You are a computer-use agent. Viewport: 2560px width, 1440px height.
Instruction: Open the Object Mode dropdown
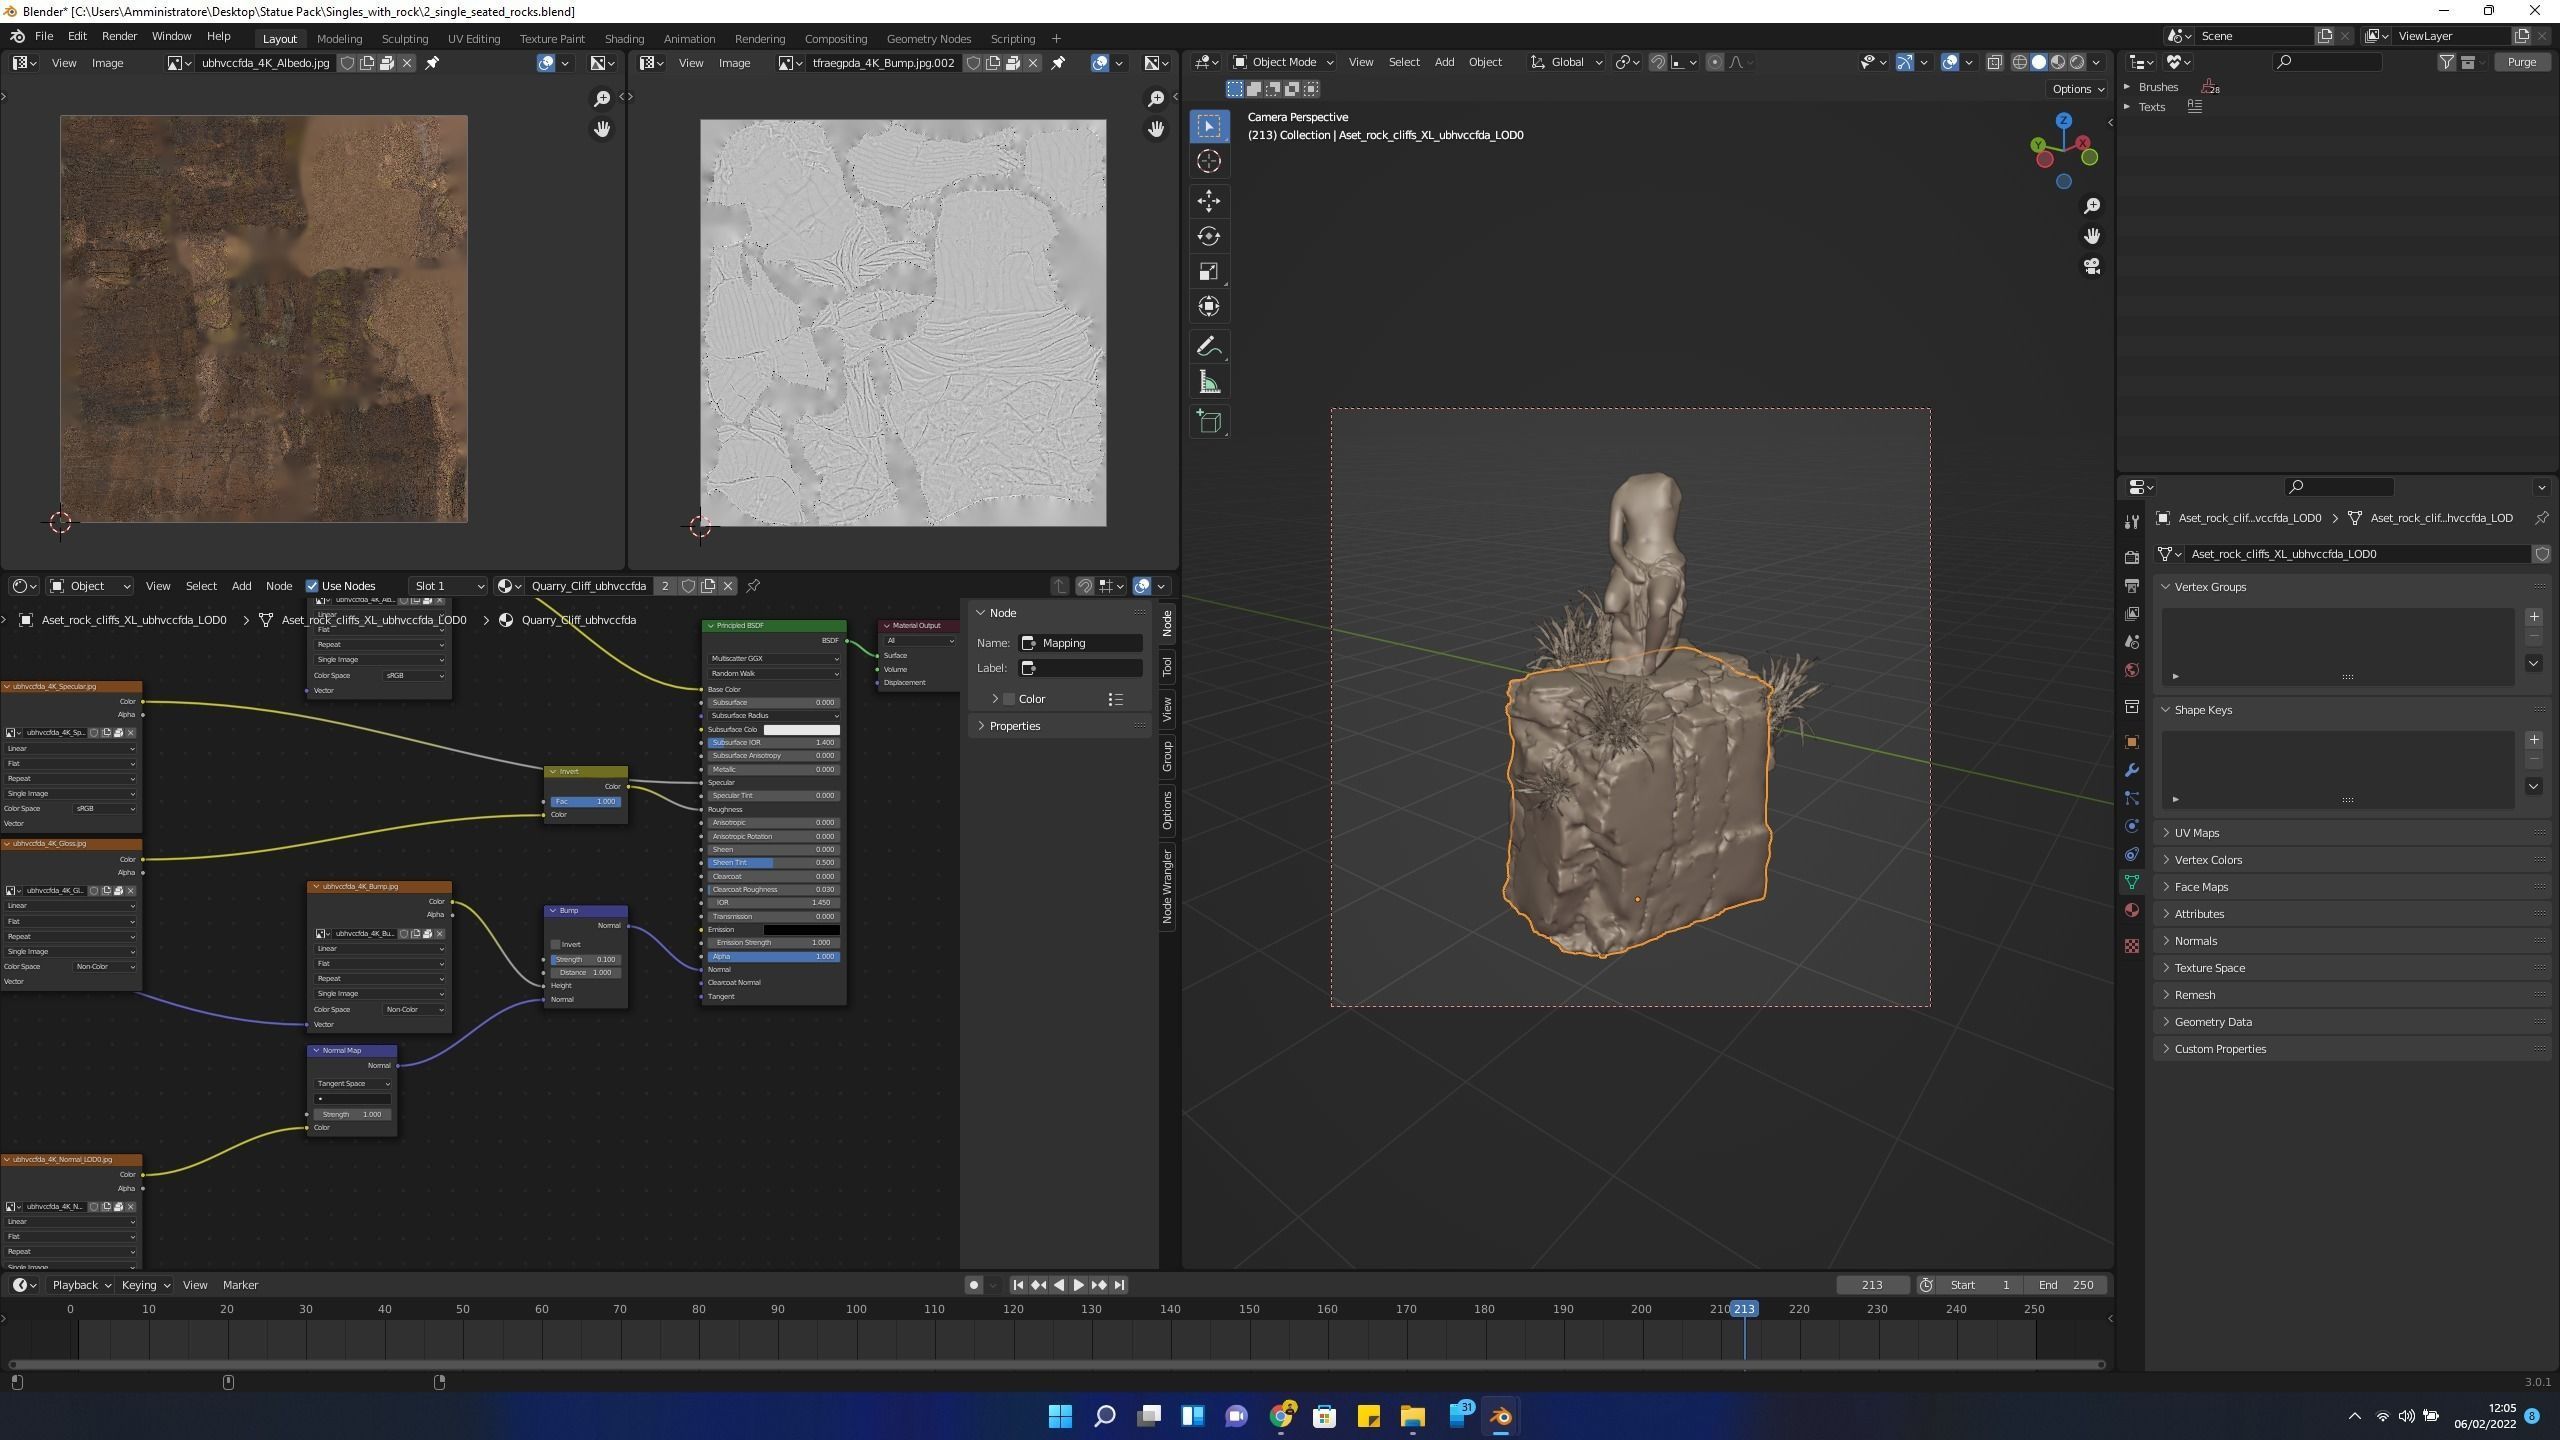(x=1283, y=62)
